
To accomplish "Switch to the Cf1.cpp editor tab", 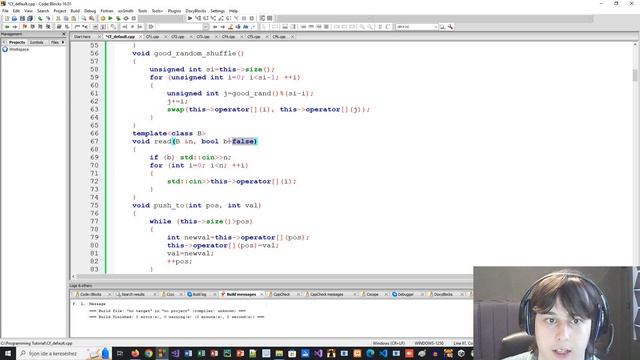I will [x=152, y=36].
